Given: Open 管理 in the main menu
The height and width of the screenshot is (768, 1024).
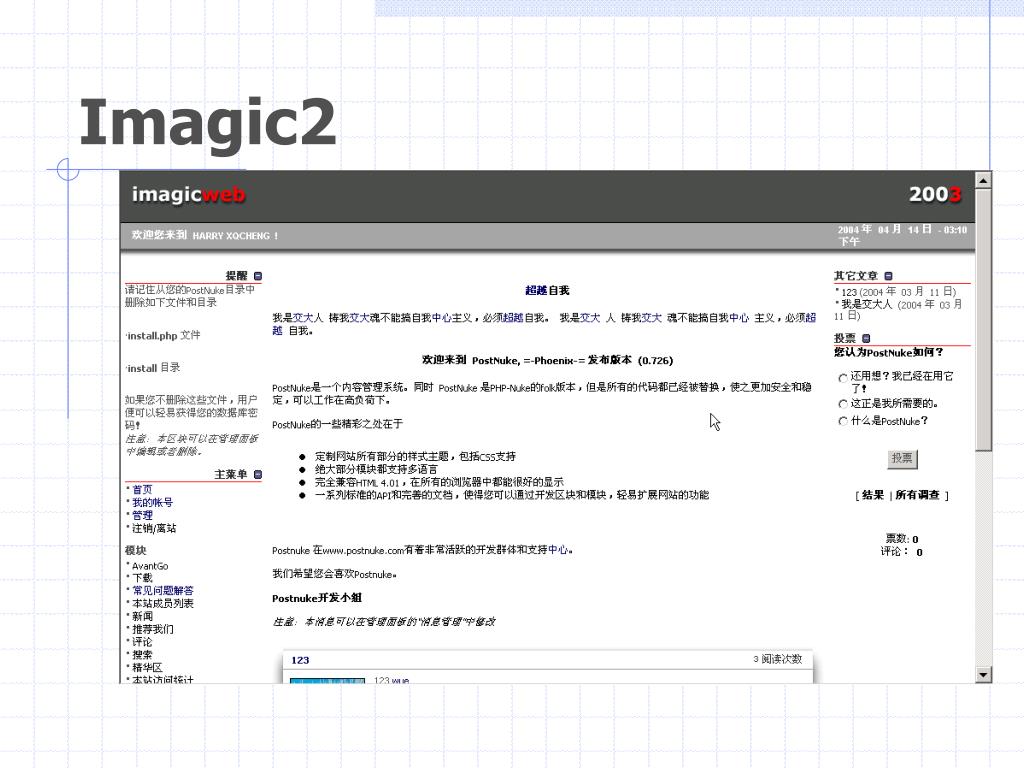Looking at the screenshot, I should (x=142, y=515).
